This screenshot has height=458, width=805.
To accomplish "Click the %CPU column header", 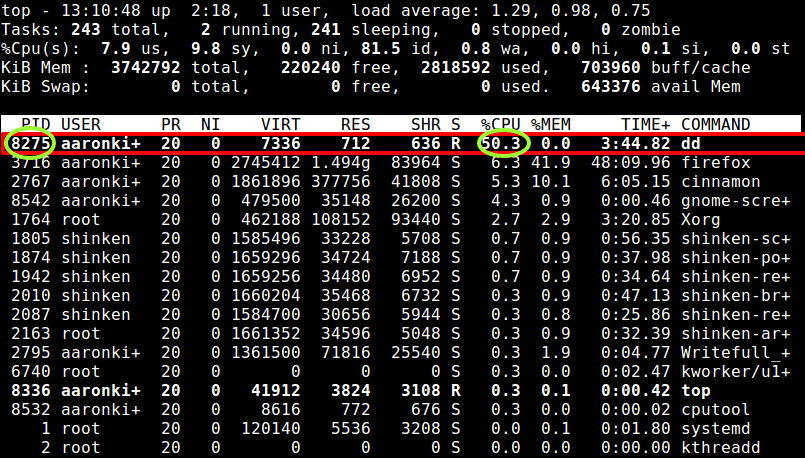I will click(501, 125).
